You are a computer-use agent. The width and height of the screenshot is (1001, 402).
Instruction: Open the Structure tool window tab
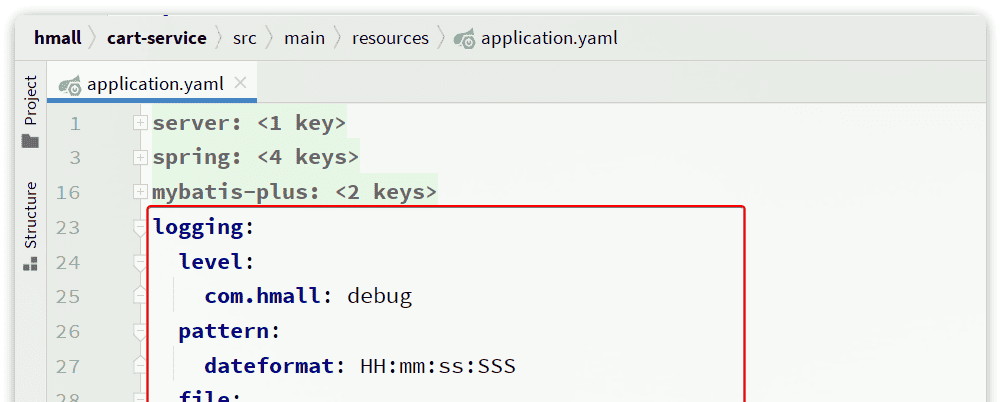[x=30, y=214]
